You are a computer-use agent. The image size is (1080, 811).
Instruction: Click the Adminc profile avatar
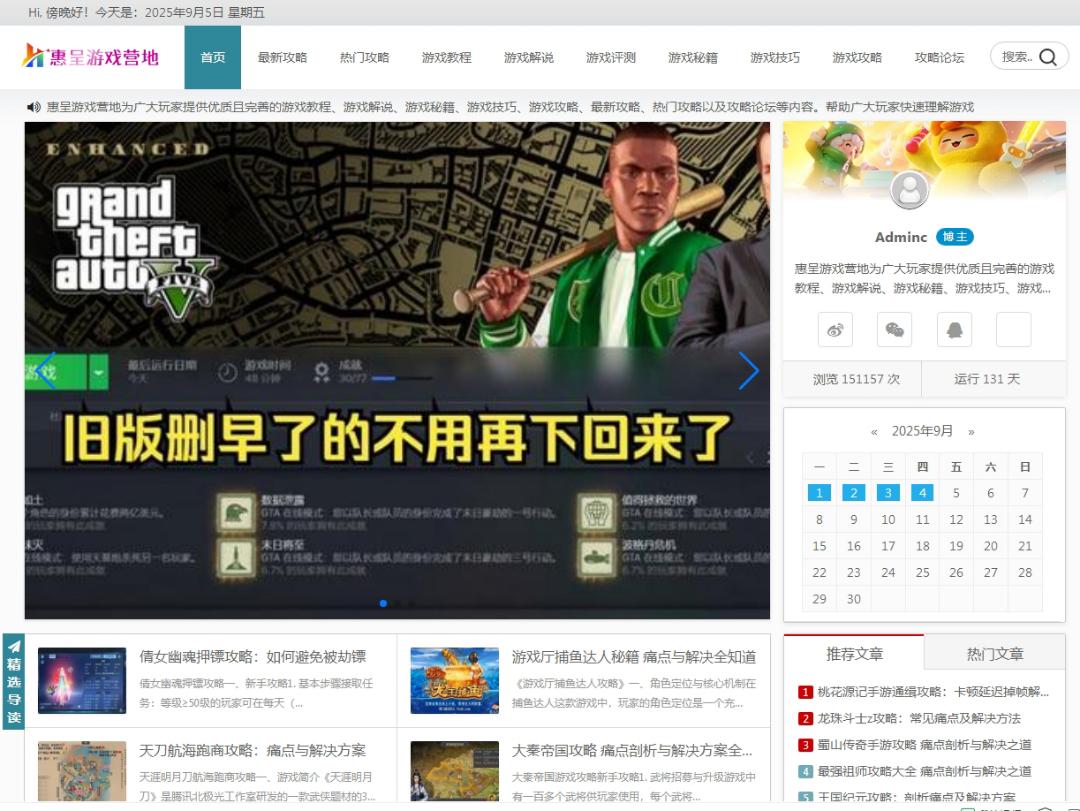click(x=909, y=189)
